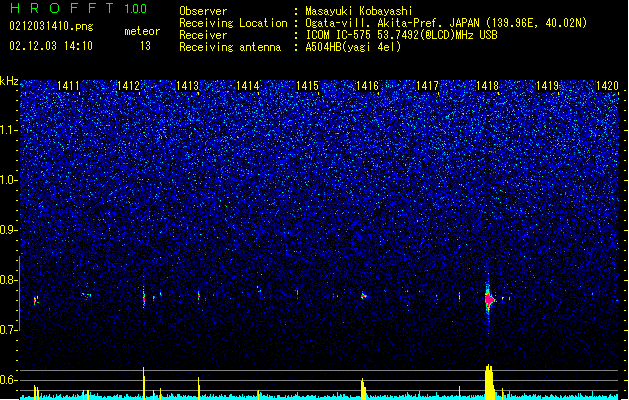629x400 pixels.
Task: Click the 1420 time marker
Action: (607, 86)
